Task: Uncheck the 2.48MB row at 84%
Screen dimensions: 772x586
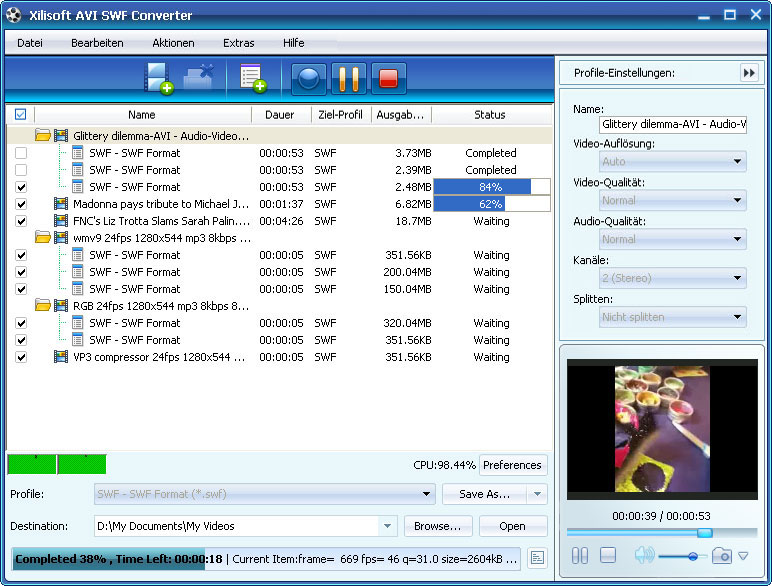Action: (x=21, y=187)
